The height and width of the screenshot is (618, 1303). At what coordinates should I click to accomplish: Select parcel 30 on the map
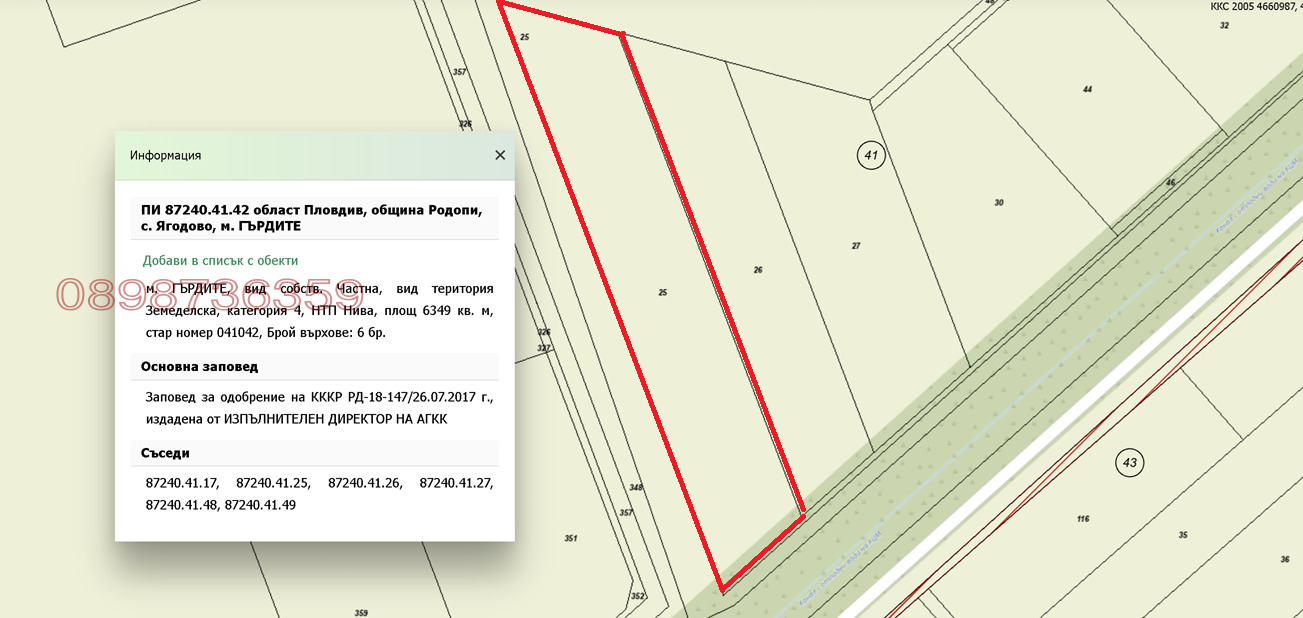[998, 203]
